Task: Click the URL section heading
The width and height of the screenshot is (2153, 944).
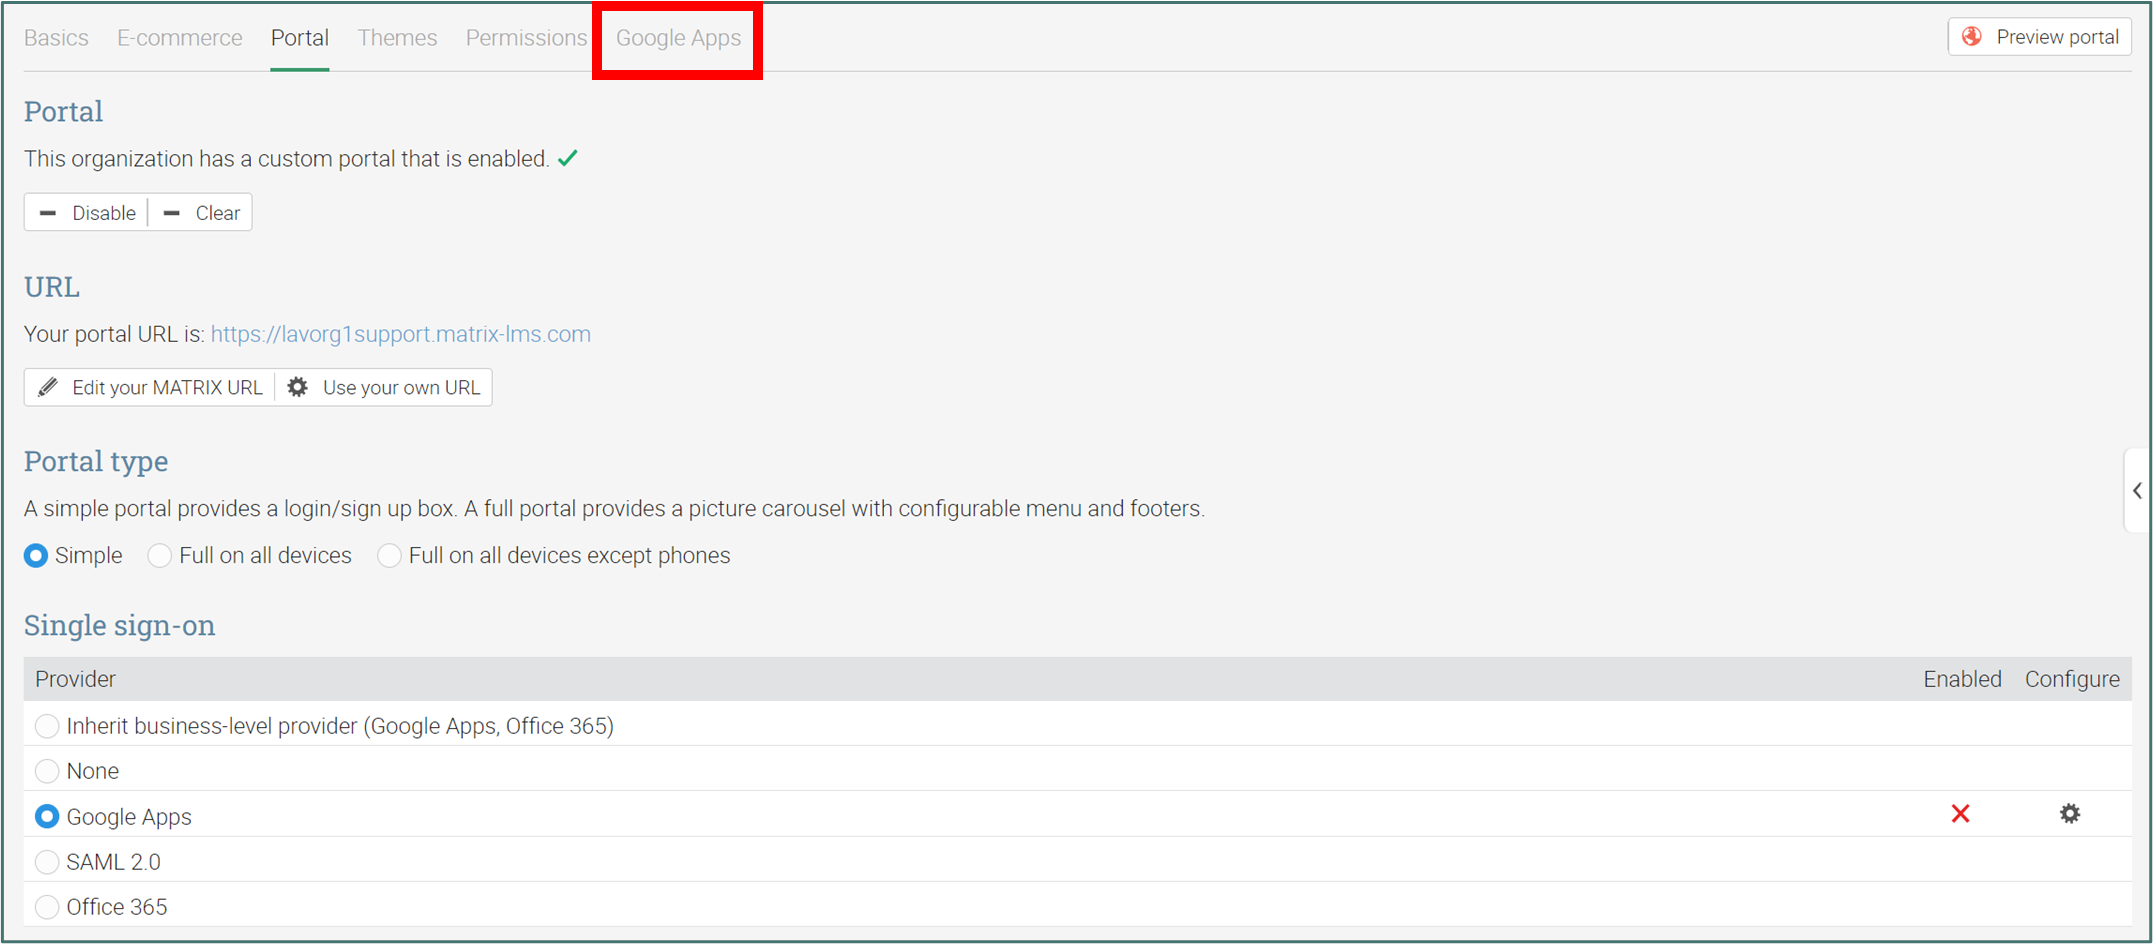Action: click(52, 287)
